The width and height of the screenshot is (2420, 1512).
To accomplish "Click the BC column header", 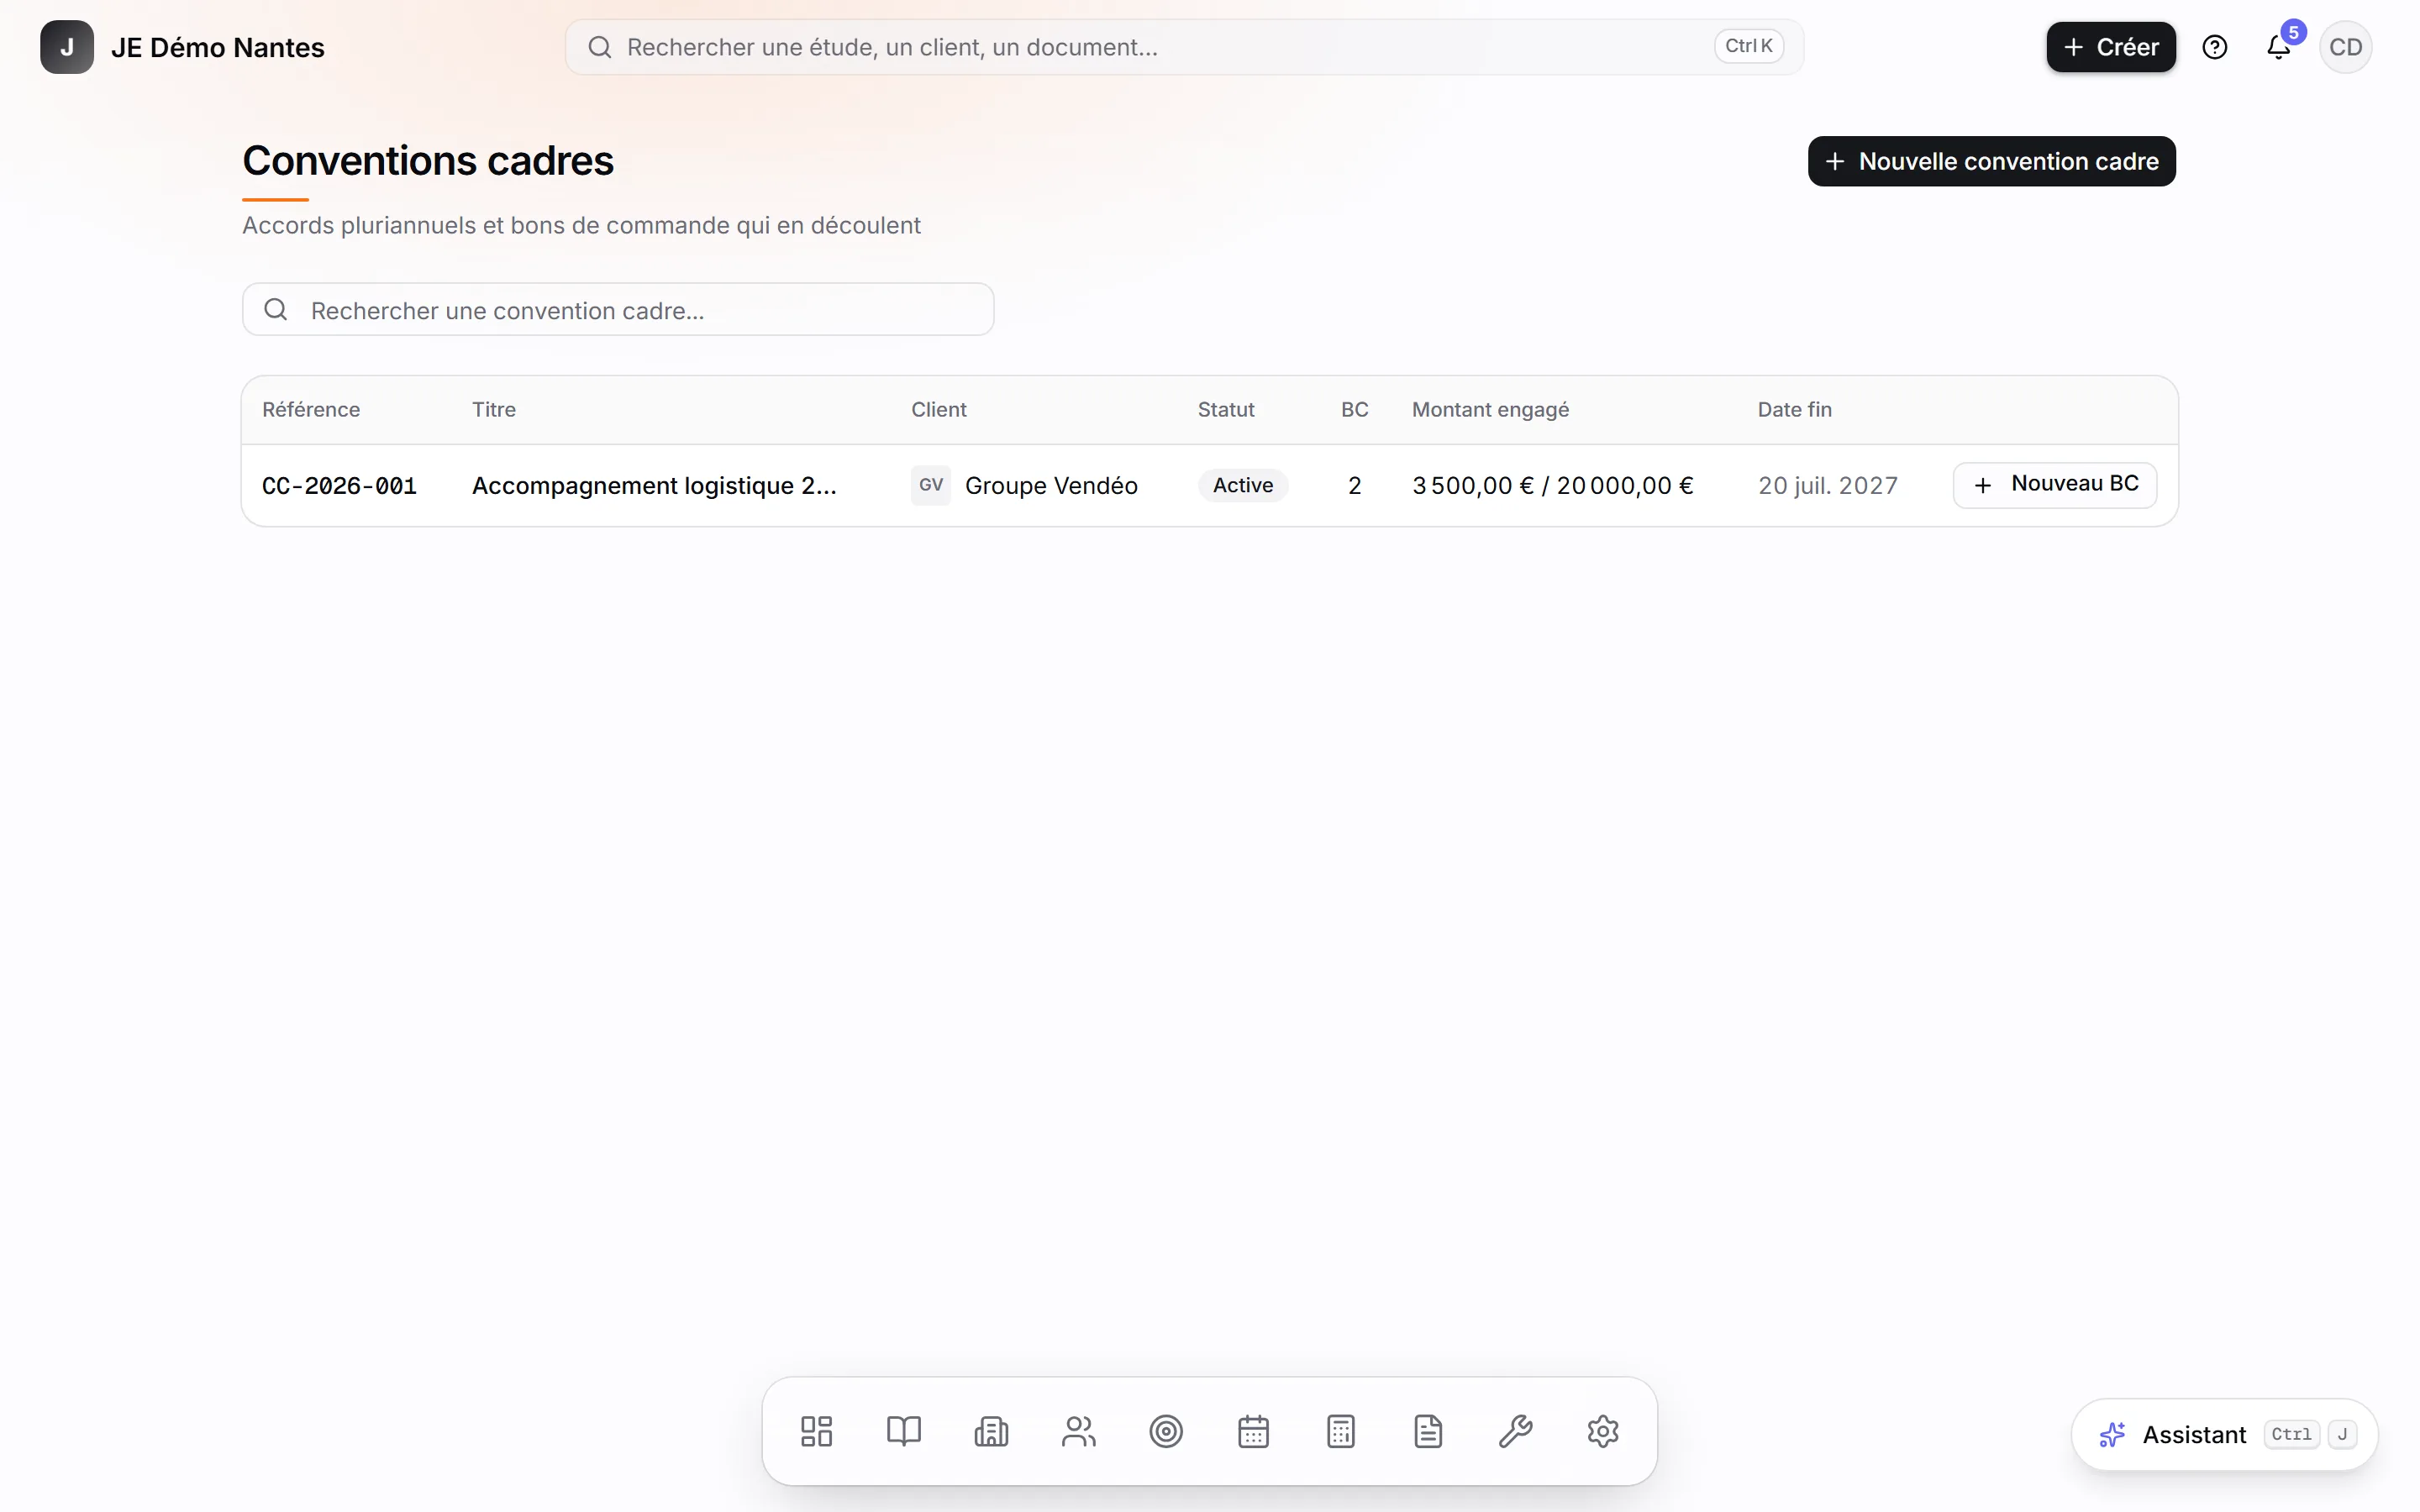I will 1354,410.
